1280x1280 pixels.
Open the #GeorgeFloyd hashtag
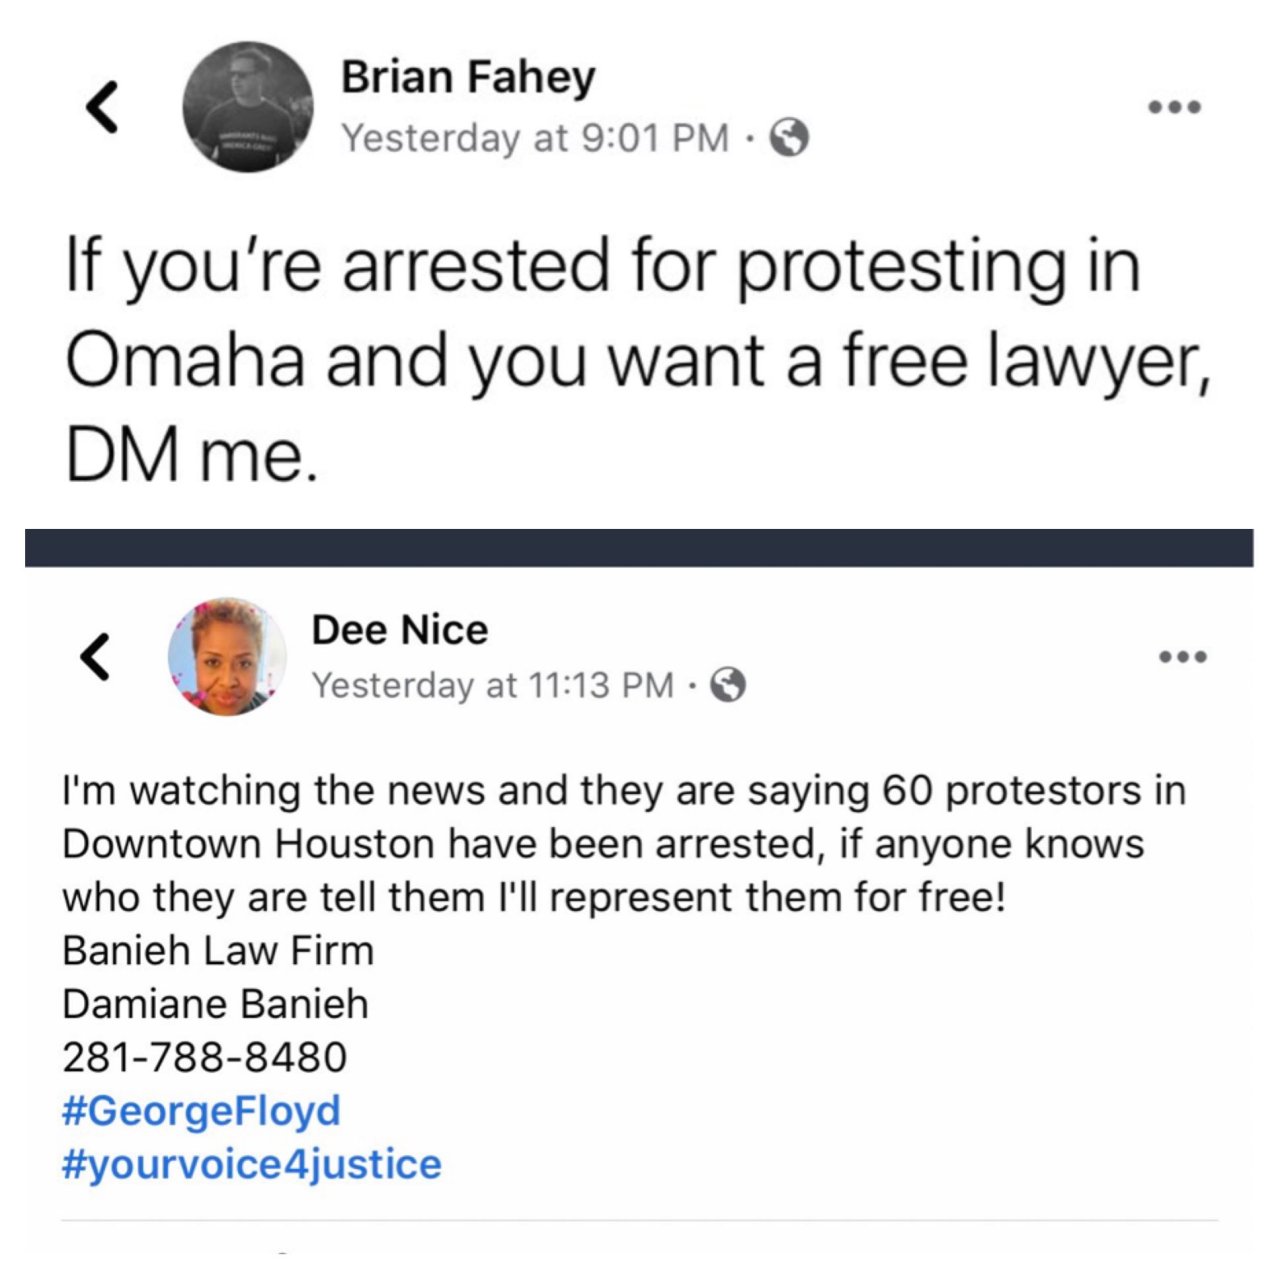[x=201, y=1111]
